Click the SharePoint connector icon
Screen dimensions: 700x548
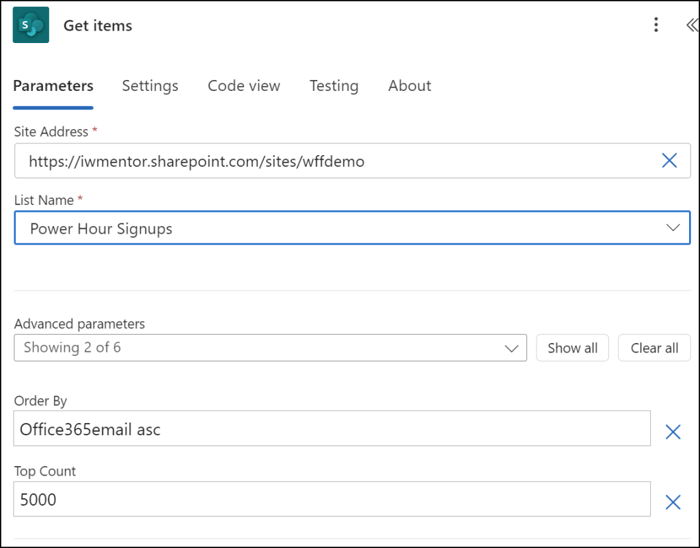pyautogui.click(x=31, y=25)
